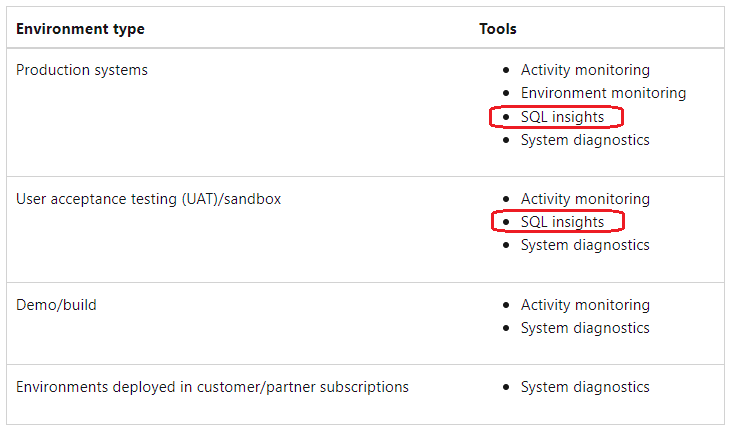Click the "Demo/build" environment label
Screen dimensions: 733x433
tap(56, 305)
